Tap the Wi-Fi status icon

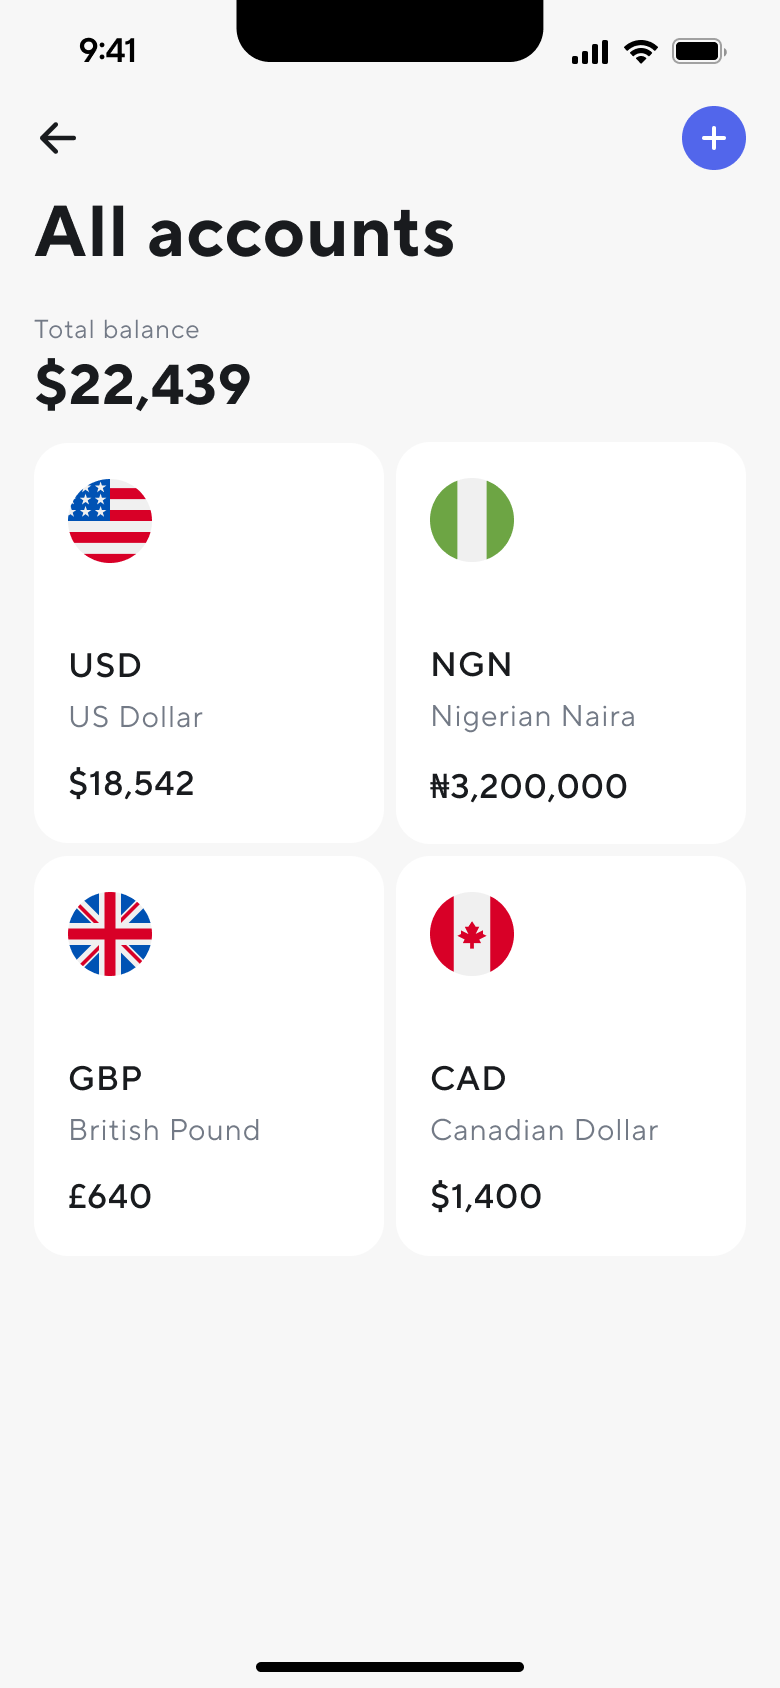[640, 52]
